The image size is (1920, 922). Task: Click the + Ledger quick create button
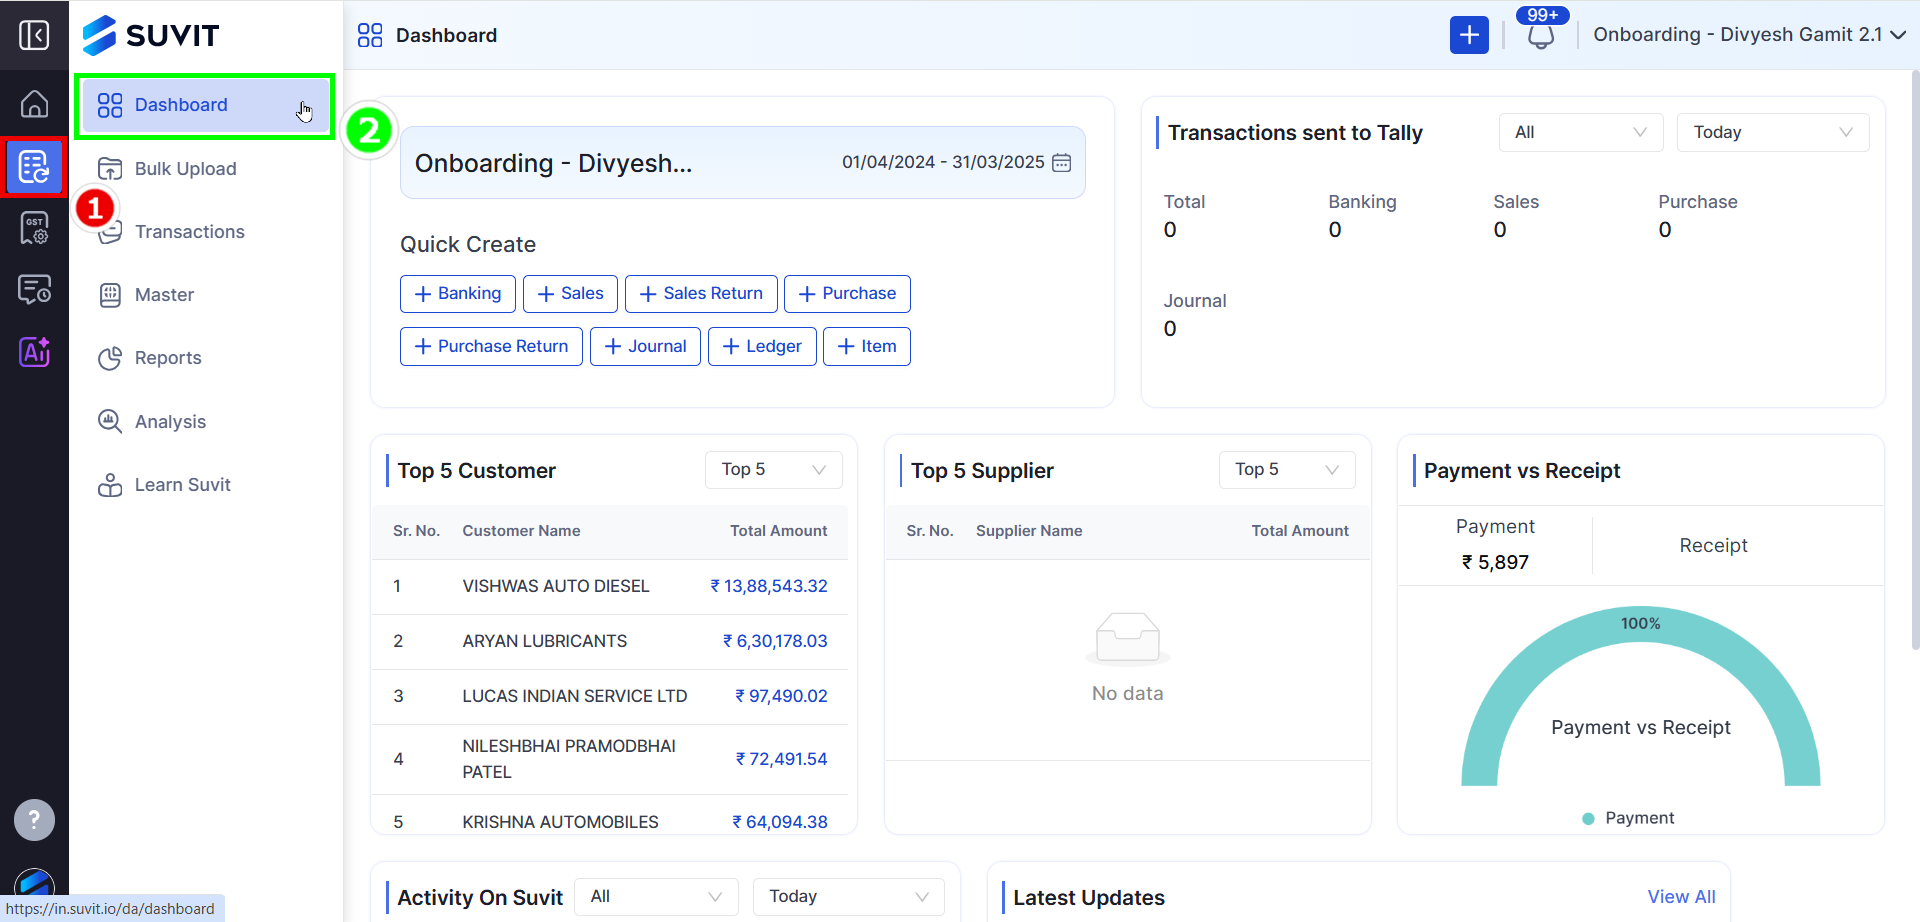pyautogui.click(x=762, y=347)
